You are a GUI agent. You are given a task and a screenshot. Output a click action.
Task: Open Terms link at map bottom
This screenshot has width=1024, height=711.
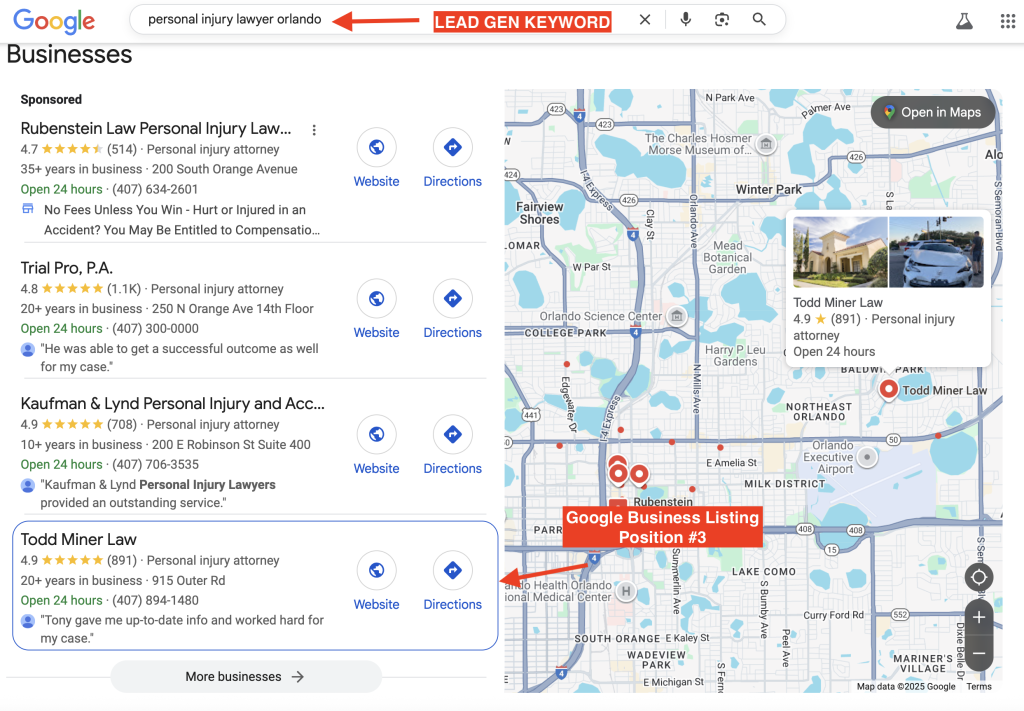(x=979, y=686)
